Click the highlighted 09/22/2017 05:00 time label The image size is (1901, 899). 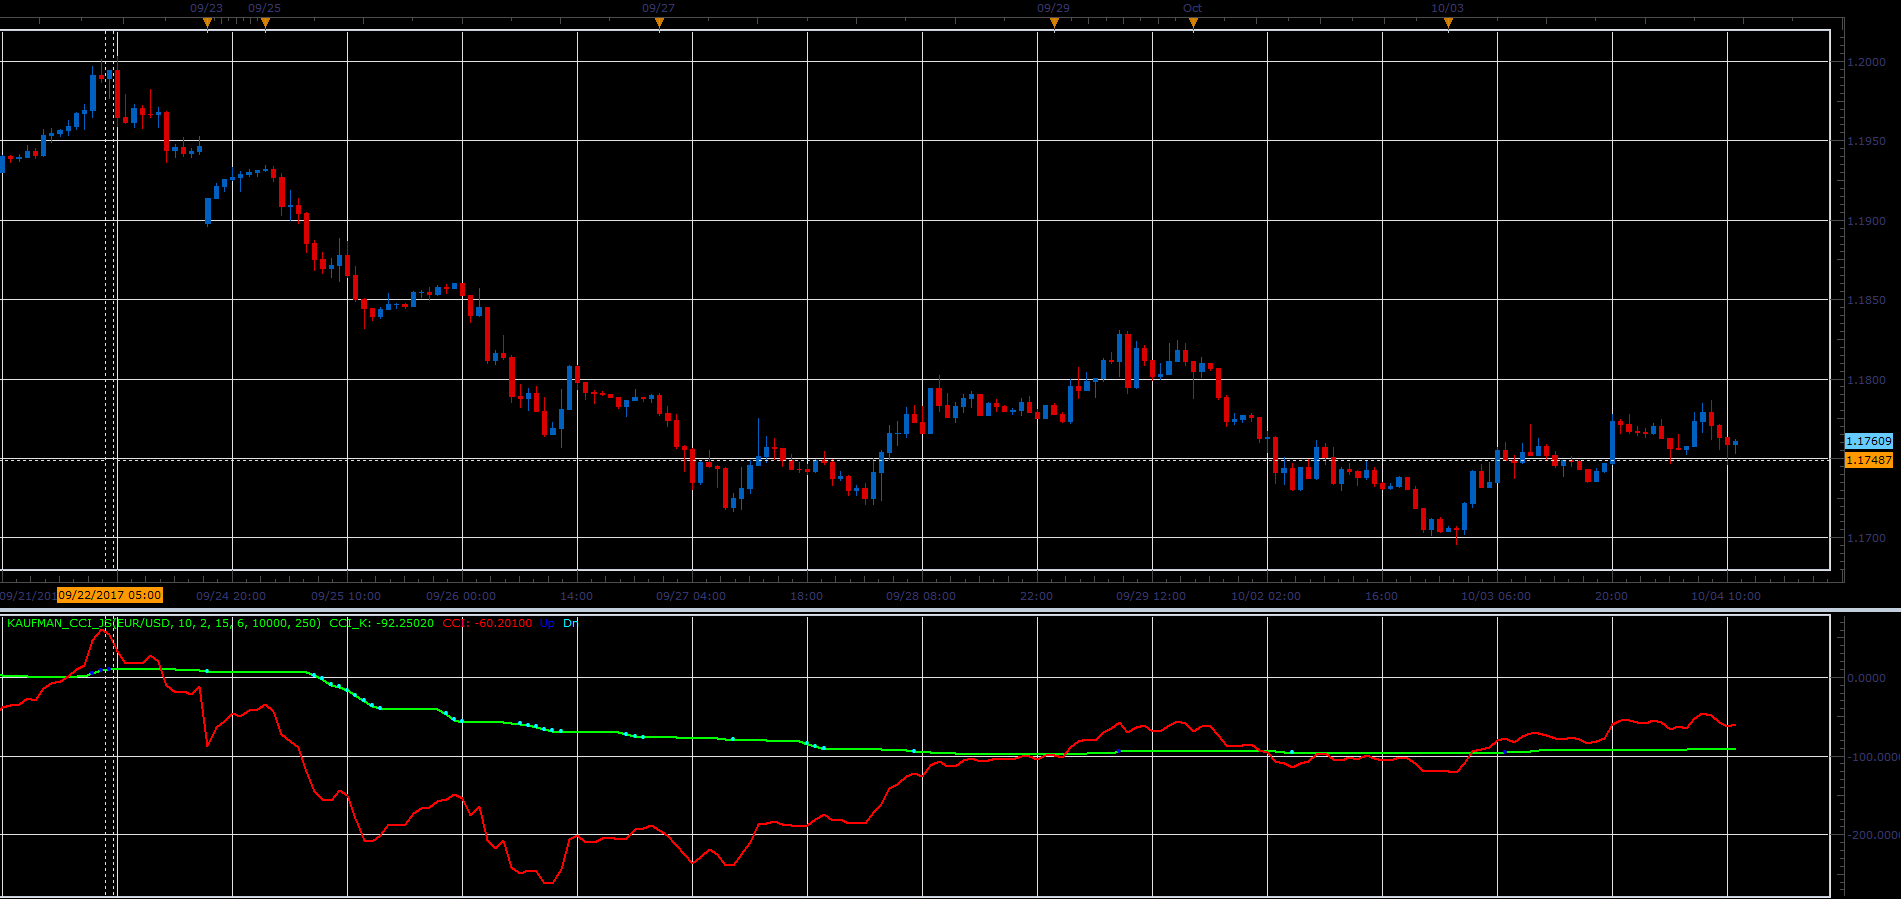(x=110, y=595)
